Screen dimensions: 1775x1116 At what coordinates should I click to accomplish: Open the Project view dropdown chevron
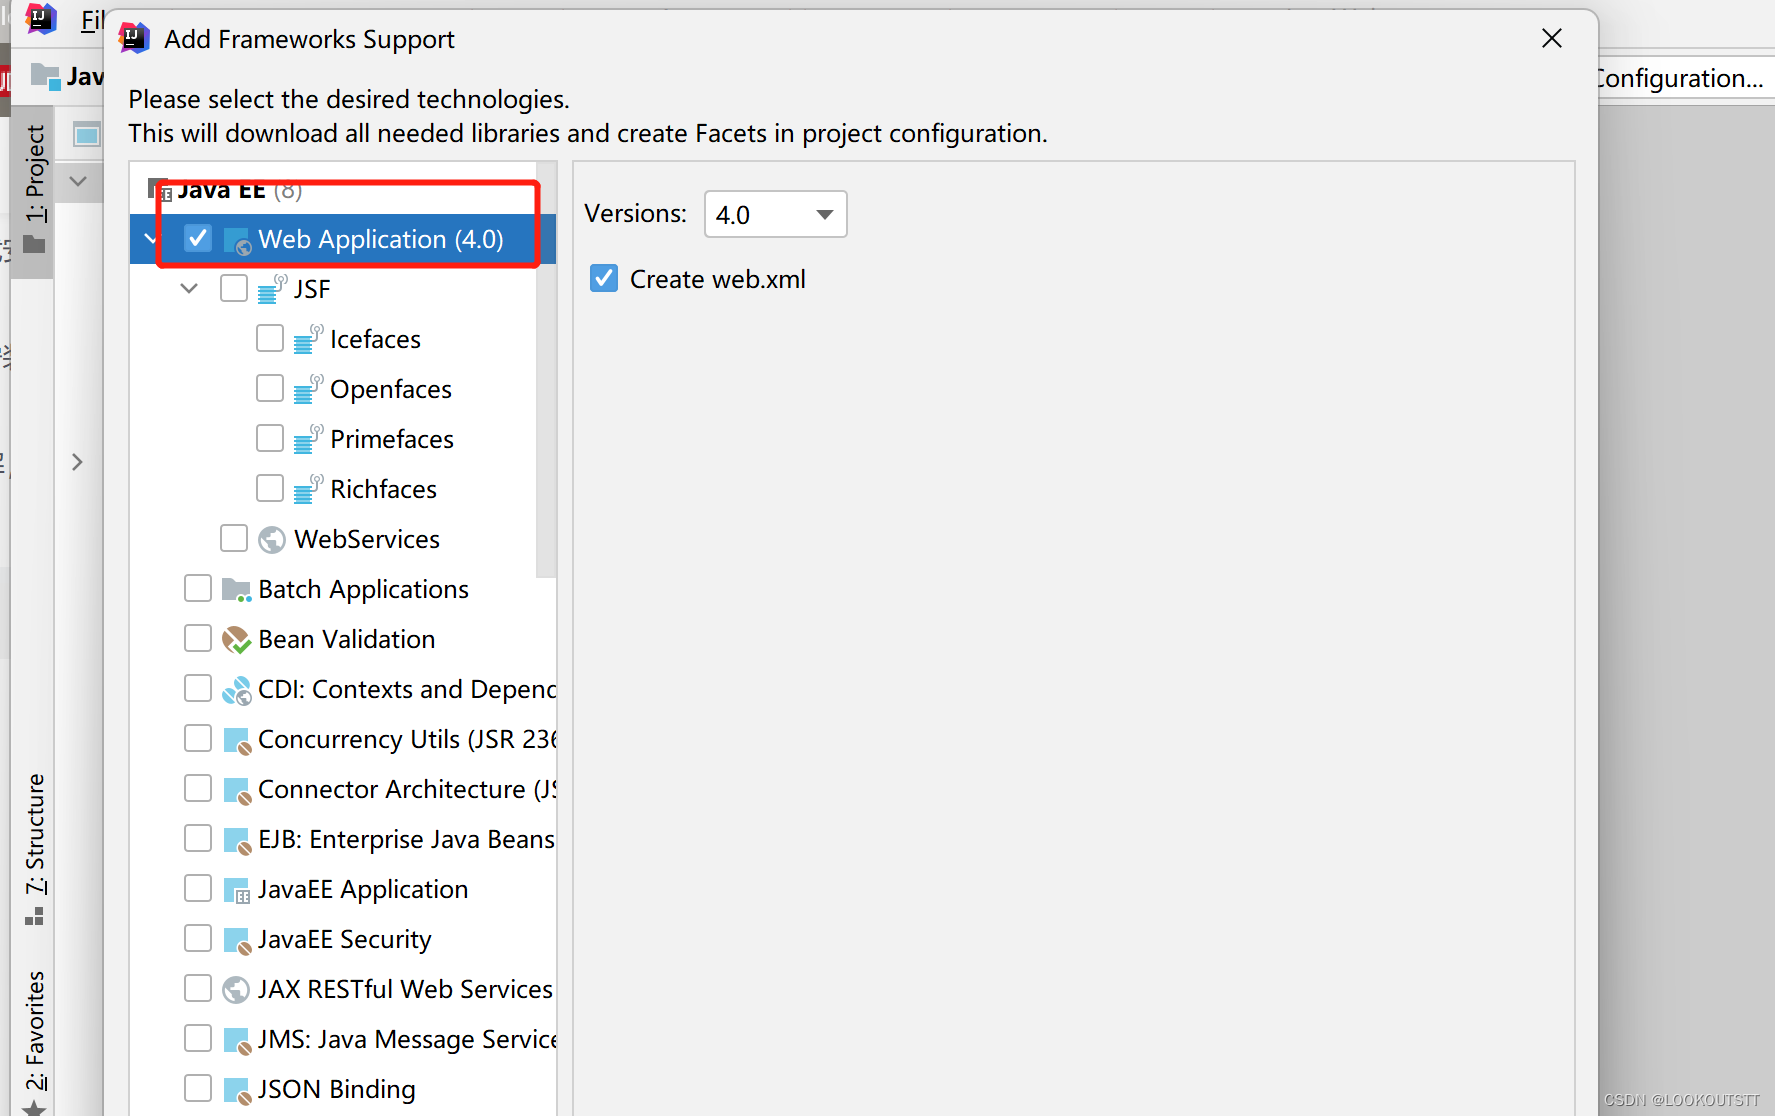(x=78, y=182)
